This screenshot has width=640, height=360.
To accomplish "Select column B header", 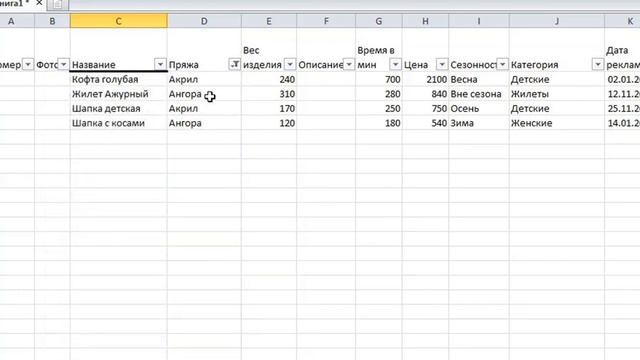I will (52, 21).
